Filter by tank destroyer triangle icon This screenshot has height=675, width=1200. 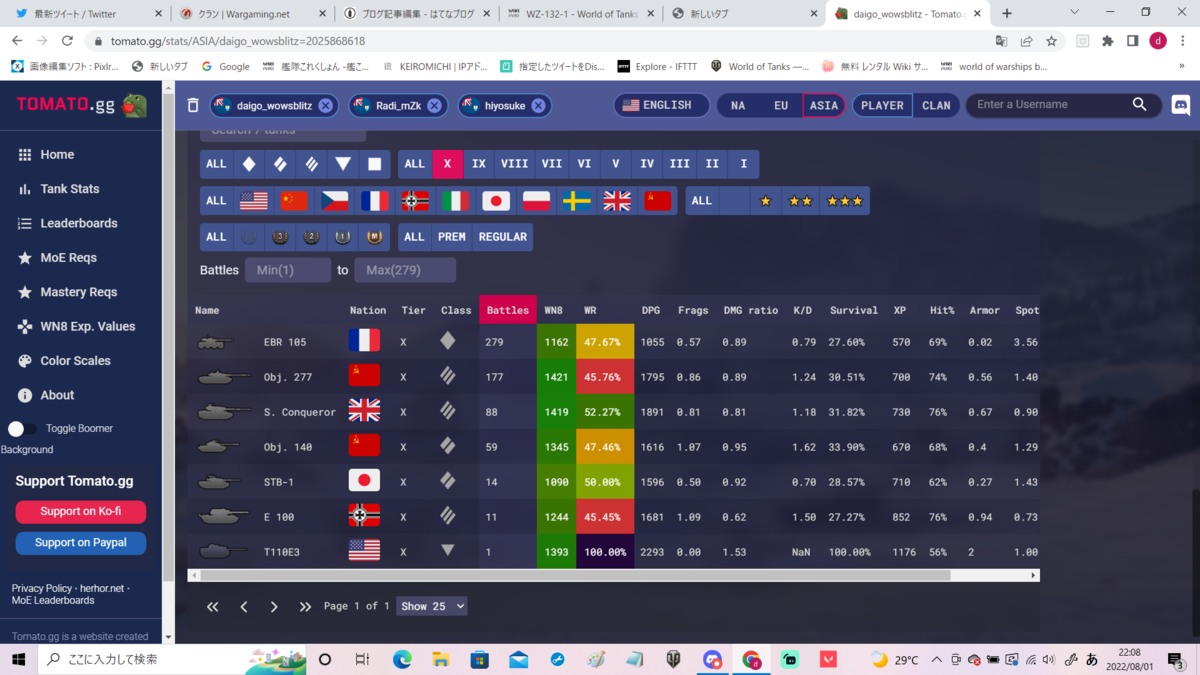point(343,164)
